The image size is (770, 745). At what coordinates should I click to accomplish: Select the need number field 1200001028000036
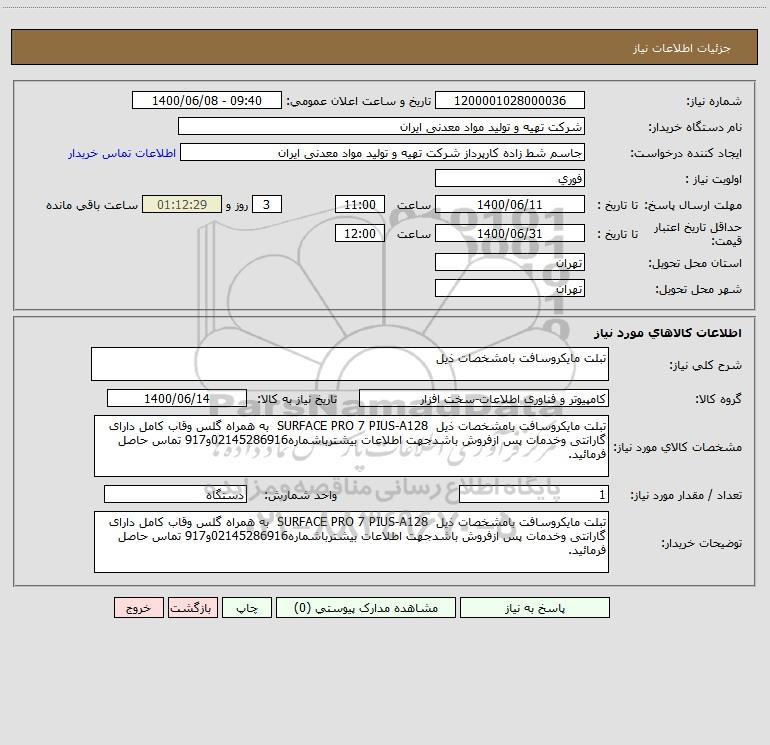(x=510, y=100)
